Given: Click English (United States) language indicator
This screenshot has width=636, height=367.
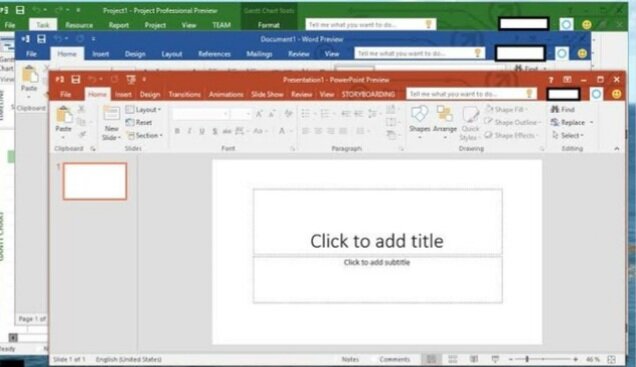Looking at the screenshot, I should click(x=129, y=359).
